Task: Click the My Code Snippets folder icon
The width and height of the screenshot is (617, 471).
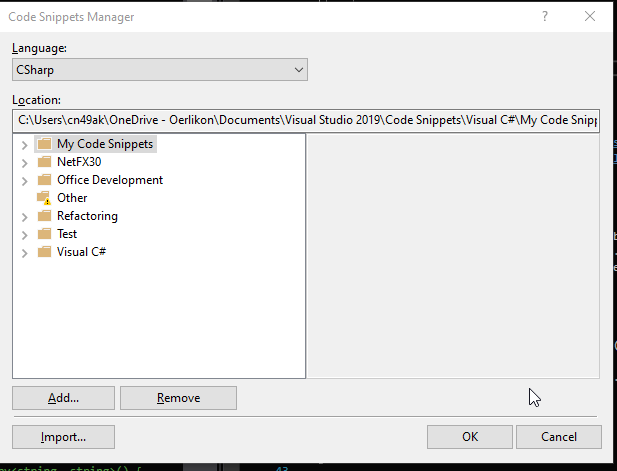Action: pyautogui.click(x=44, y=144)
